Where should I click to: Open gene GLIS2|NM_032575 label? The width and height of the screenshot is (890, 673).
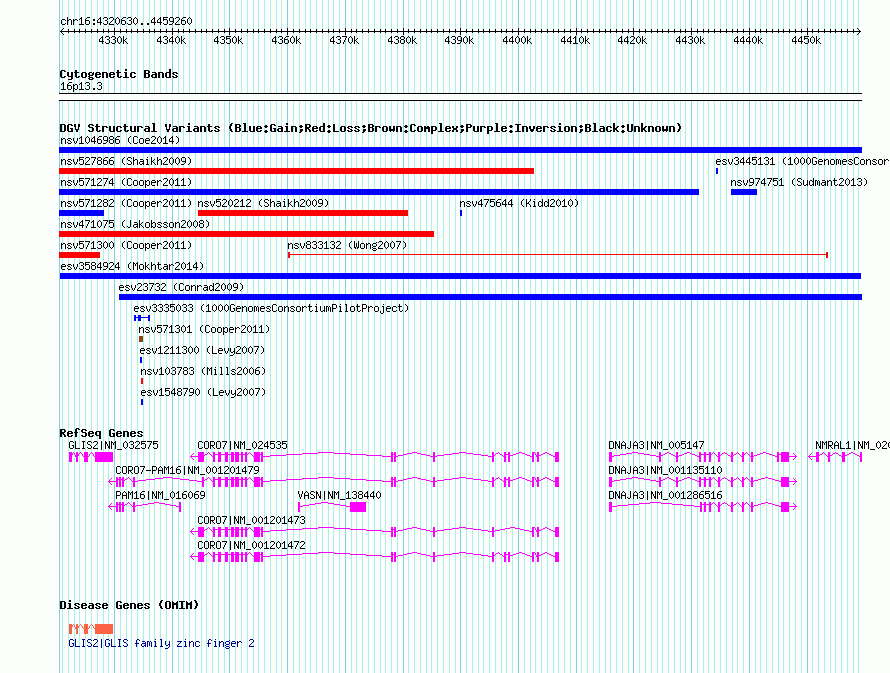114,445
